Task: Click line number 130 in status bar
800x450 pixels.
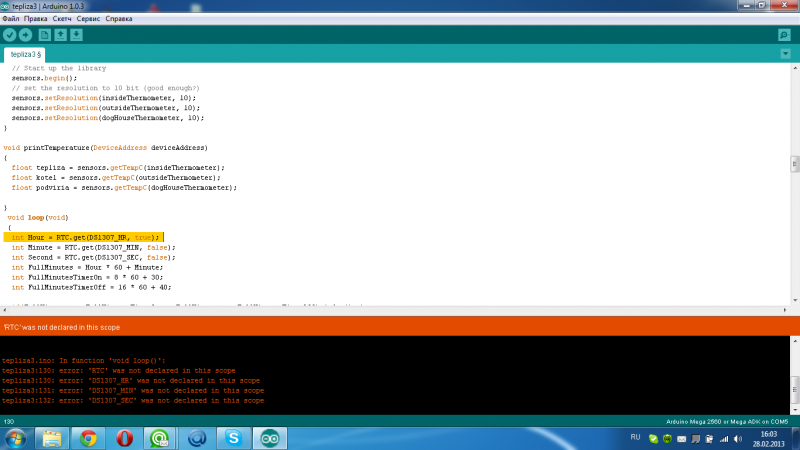Action: [x=9, y=422]
